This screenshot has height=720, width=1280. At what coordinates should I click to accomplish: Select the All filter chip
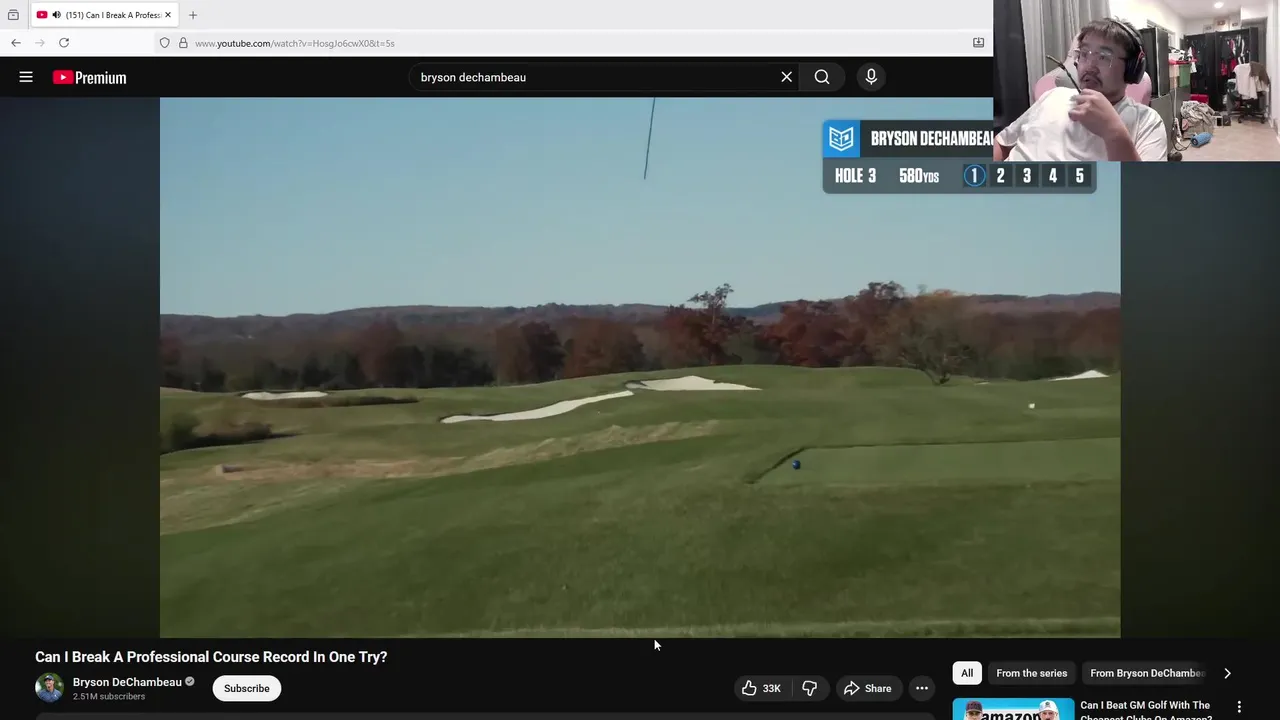coord(967,673)
